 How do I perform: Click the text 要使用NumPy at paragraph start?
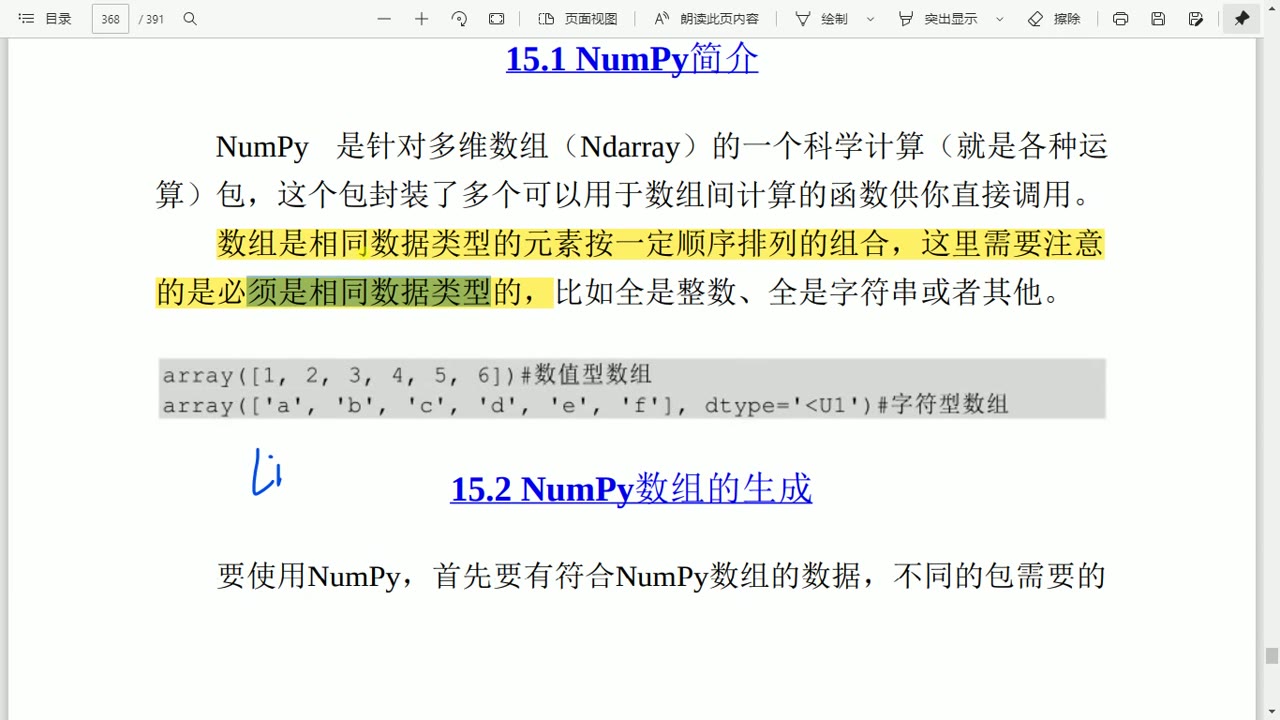[x=308, y=576]
